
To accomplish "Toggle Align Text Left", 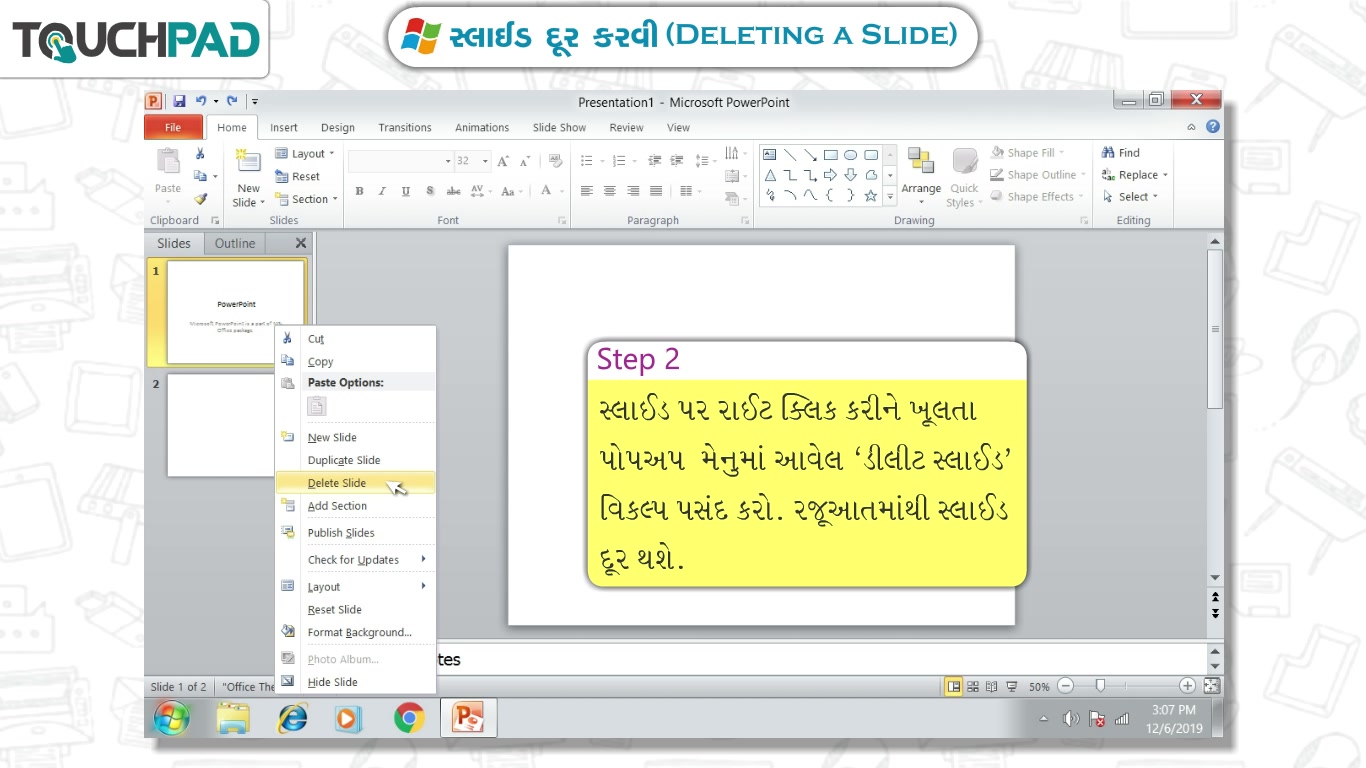I will pos(587,191).
